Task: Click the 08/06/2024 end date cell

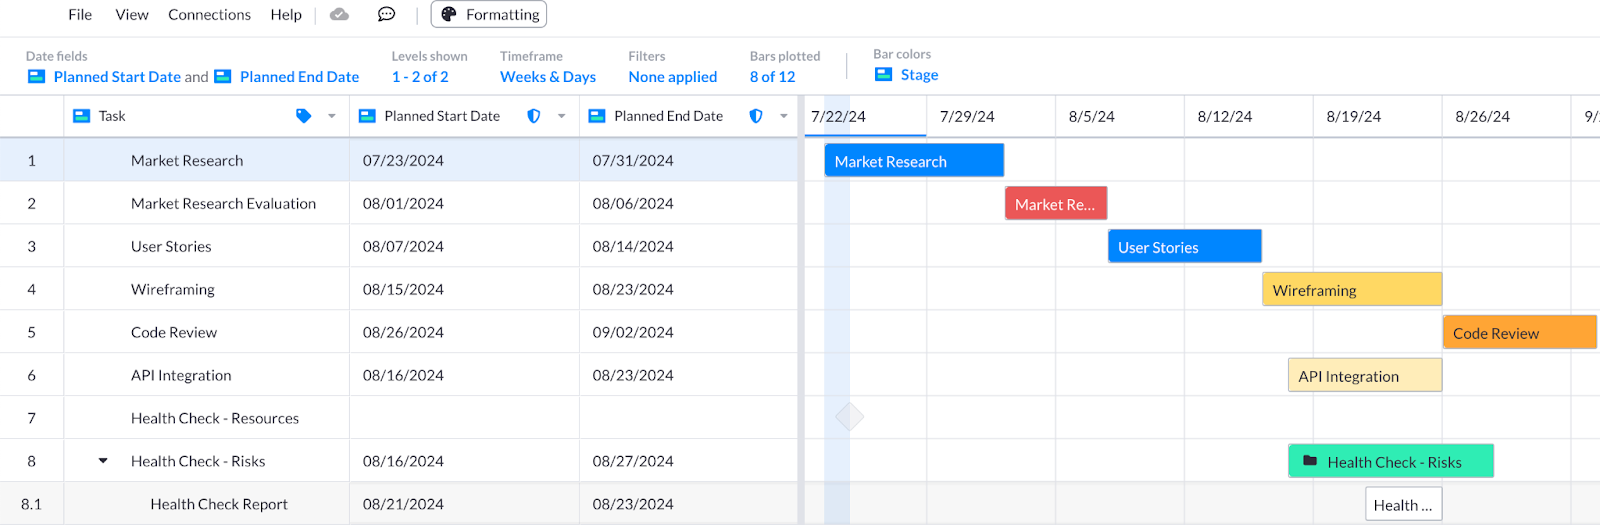Action: pyautogui.click(x=689, y=203)
